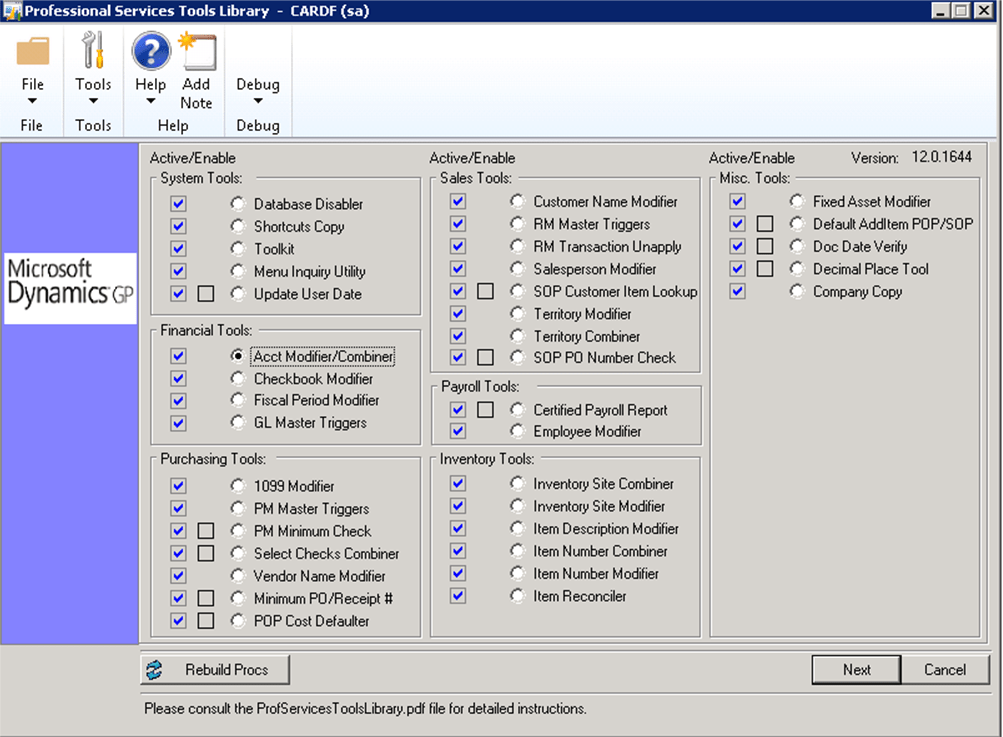Image resolution: width=1003 pixels, height=737 pixels.
Task: Select the Company Copy radio button
Action: [x=796, y=291]
